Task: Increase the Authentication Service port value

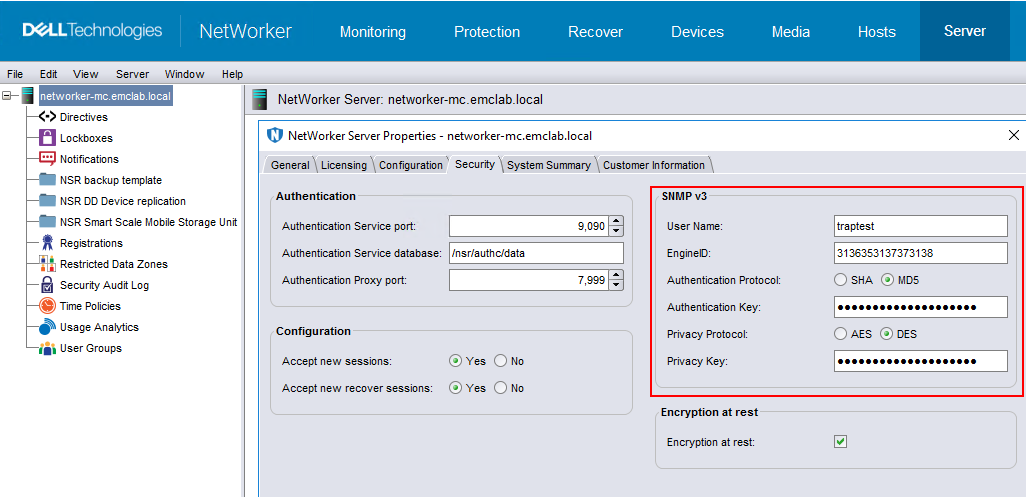Action: [x=616, y=222]
